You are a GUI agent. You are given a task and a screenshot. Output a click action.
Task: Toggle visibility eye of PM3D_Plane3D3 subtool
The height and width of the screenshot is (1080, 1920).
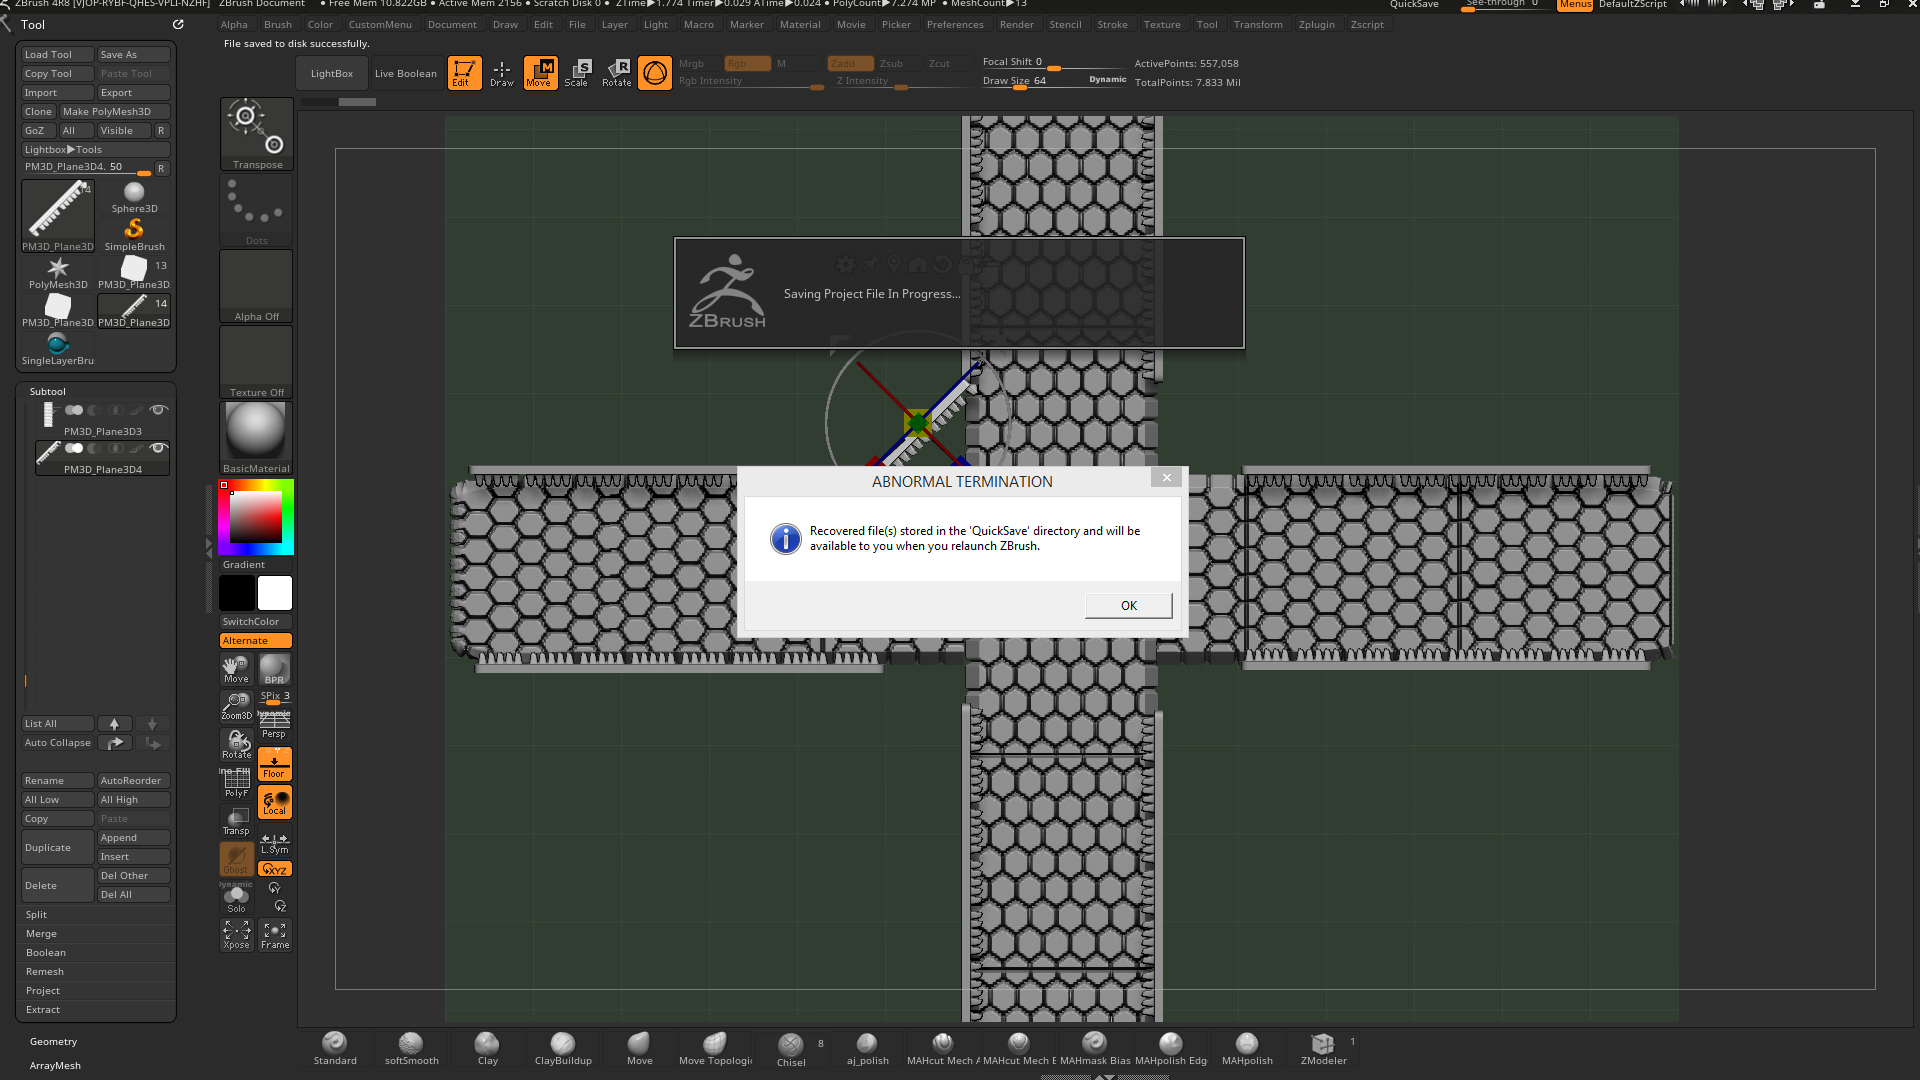158,410
